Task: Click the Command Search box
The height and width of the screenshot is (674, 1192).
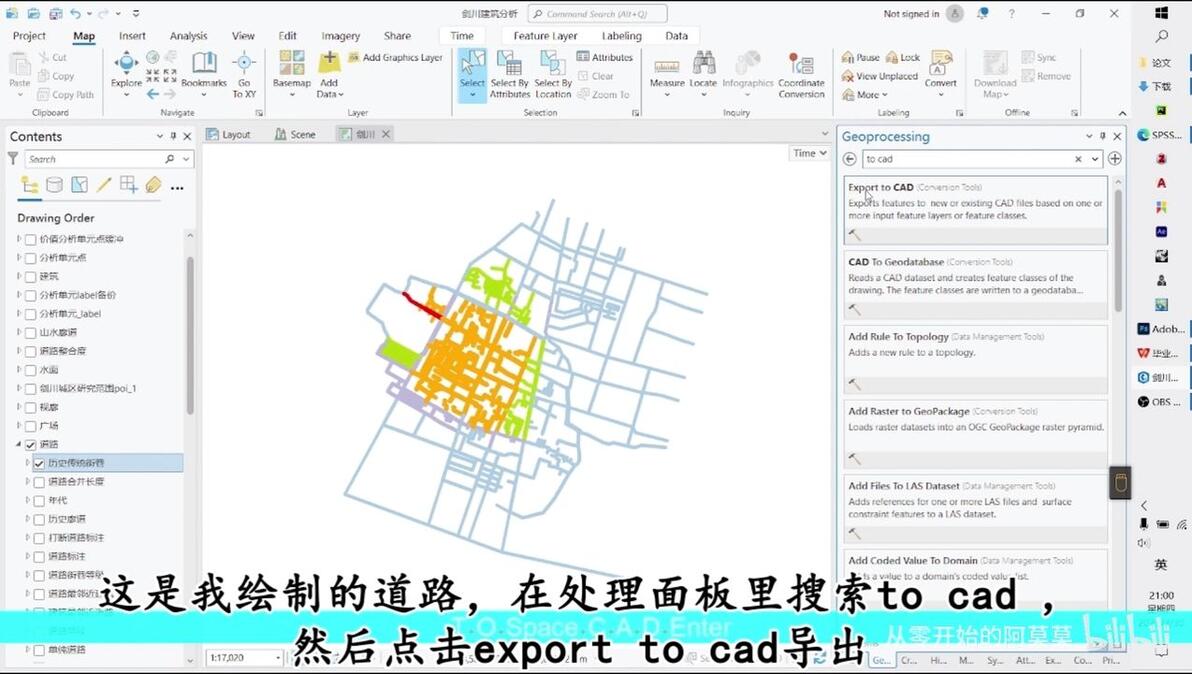Action: [x=598, y=14]
